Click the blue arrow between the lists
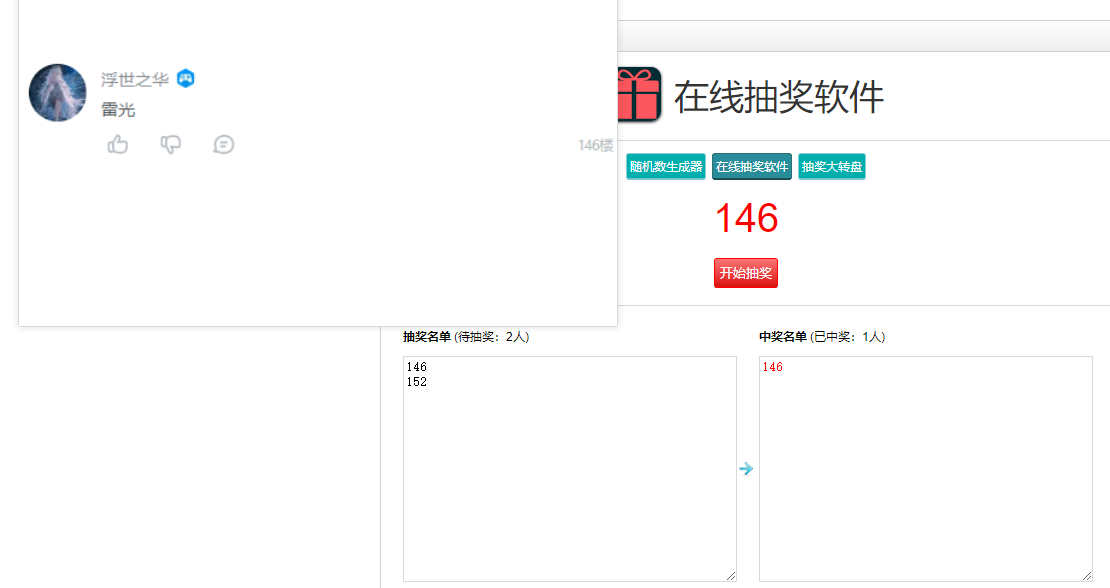The width and height of the screenshot is (1110, 588). (x=746, y=468)
